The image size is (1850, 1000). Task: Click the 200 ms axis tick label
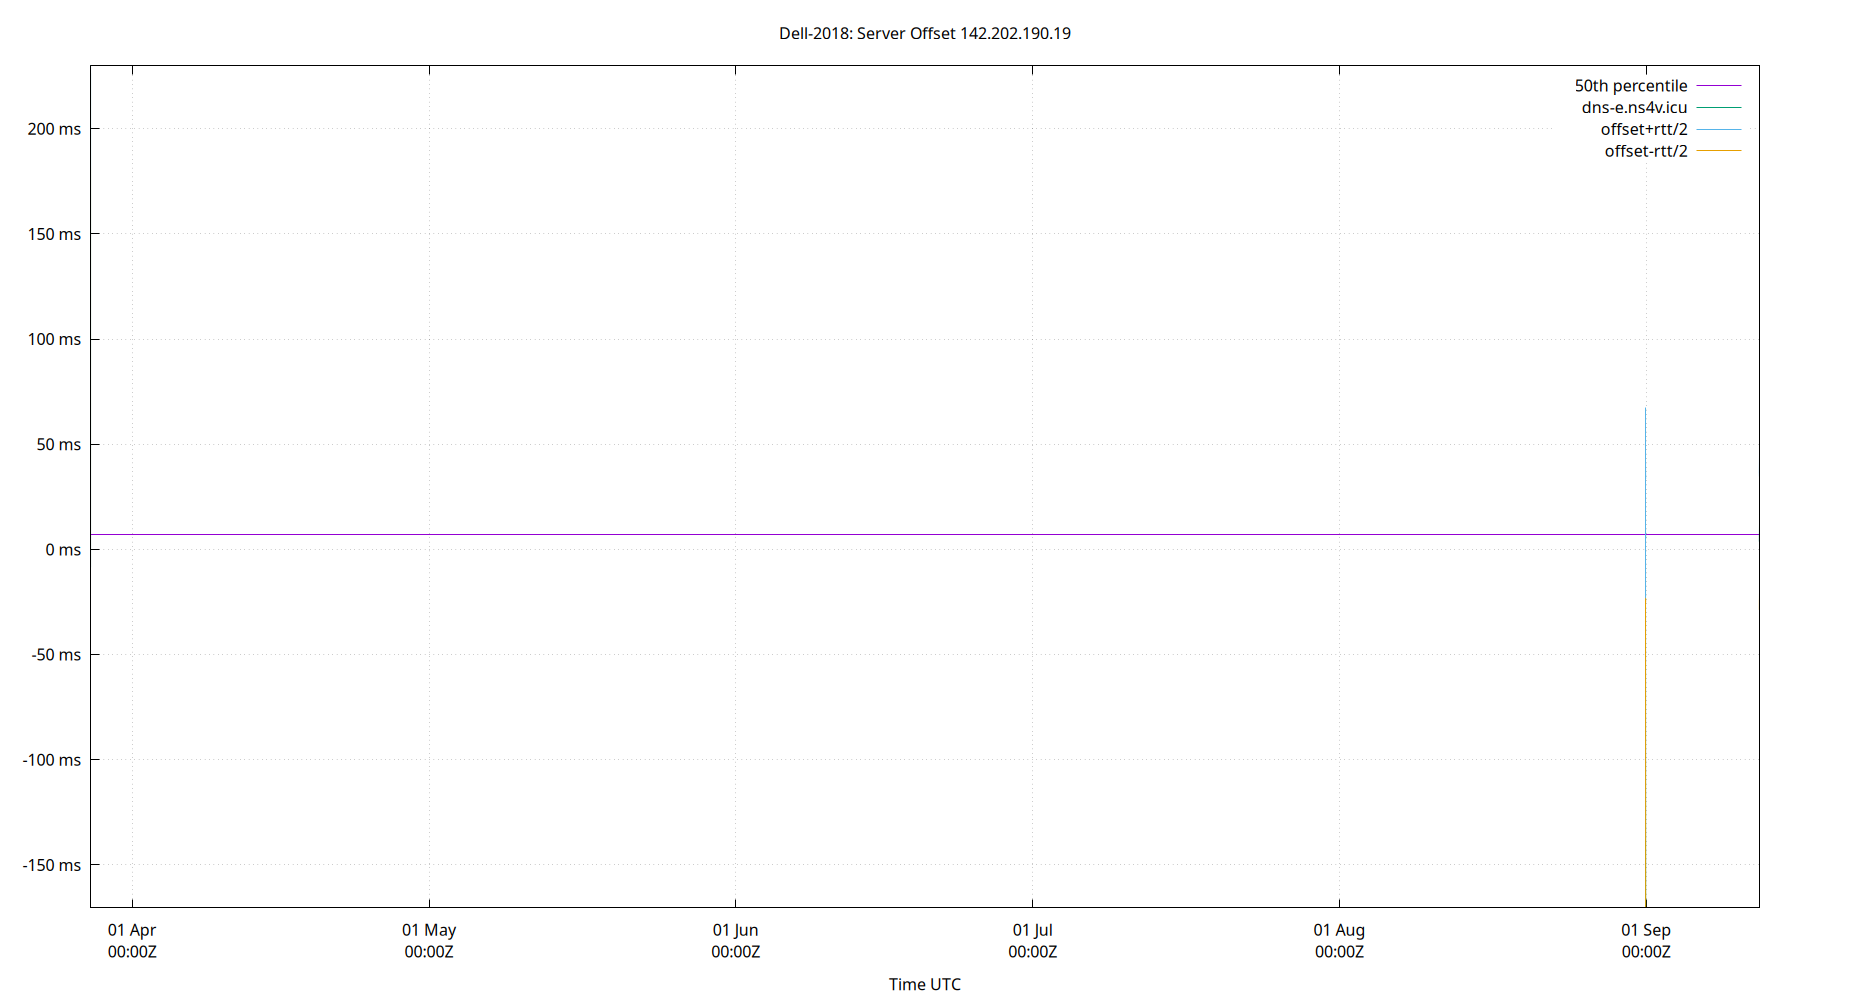pos(54,128)
